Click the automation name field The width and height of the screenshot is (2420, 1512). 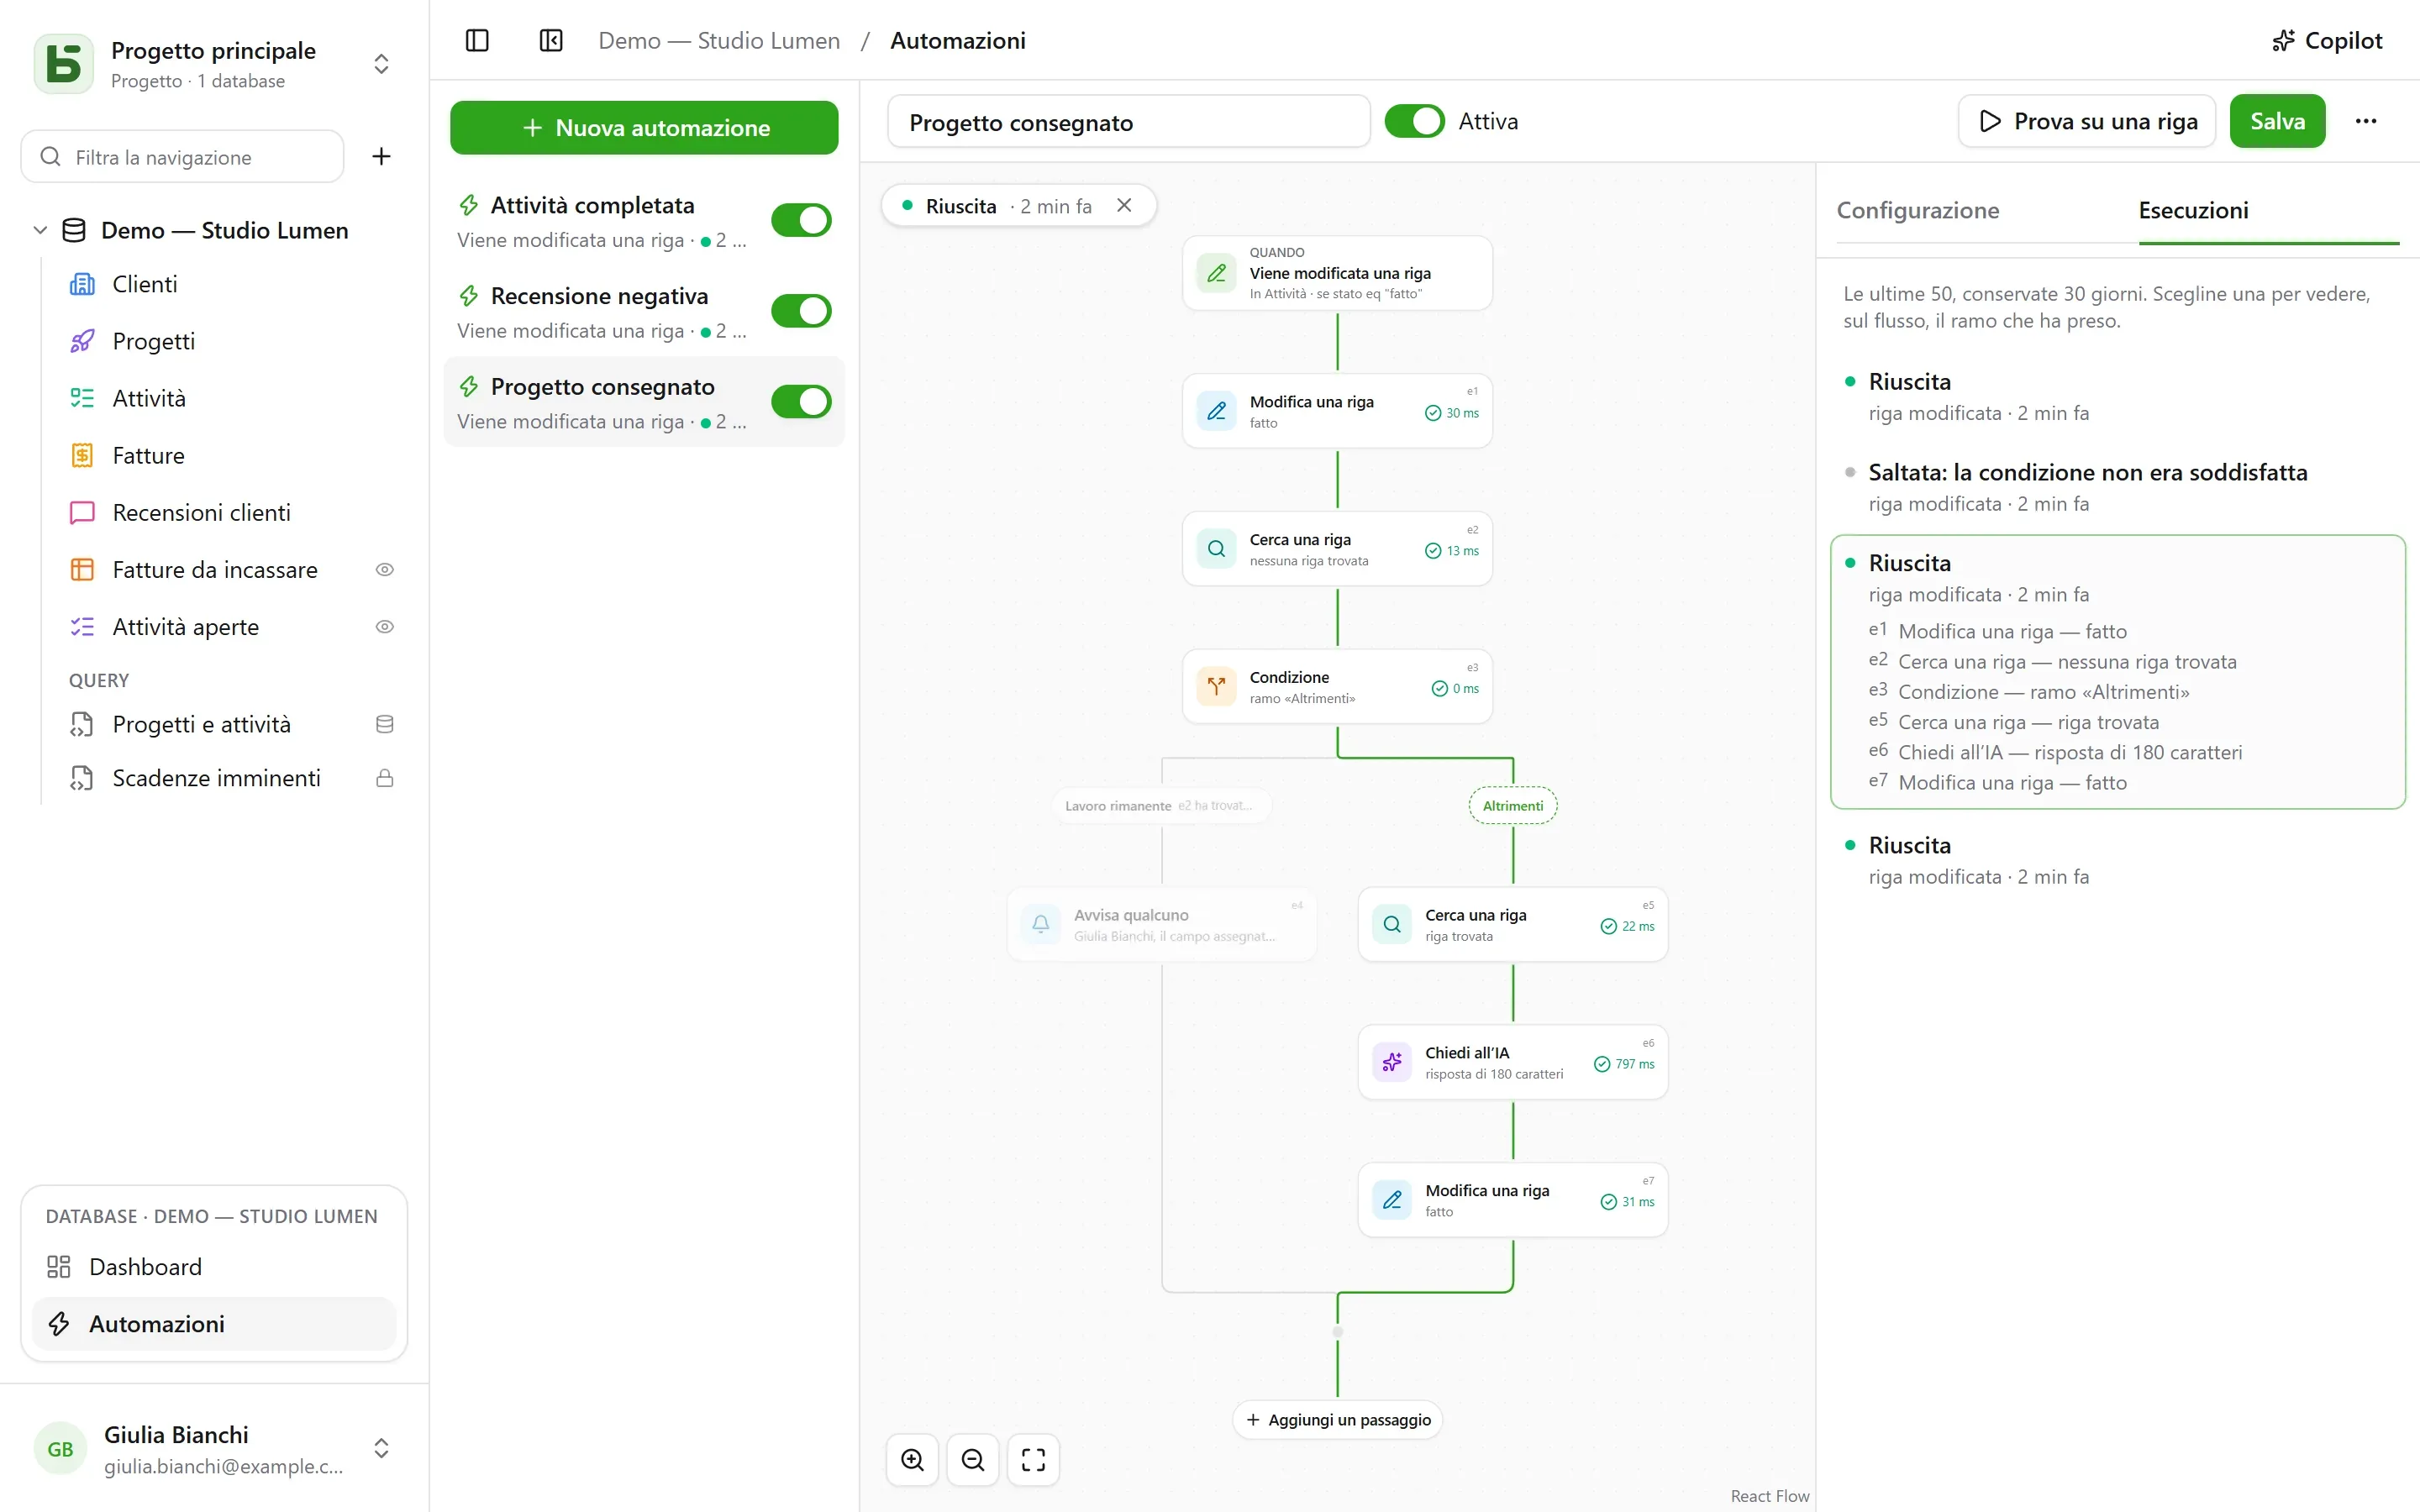[1128, 122]
